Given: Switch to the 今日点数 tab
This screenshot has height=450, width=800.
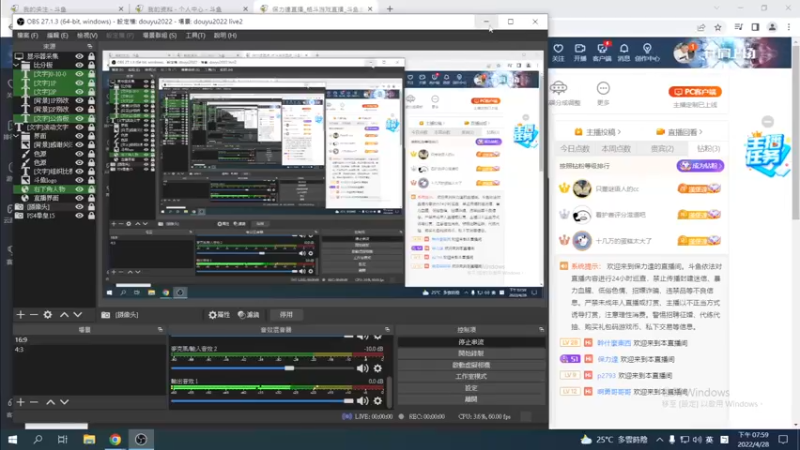Looking at the screenshot, I should [x=575, y=149].
